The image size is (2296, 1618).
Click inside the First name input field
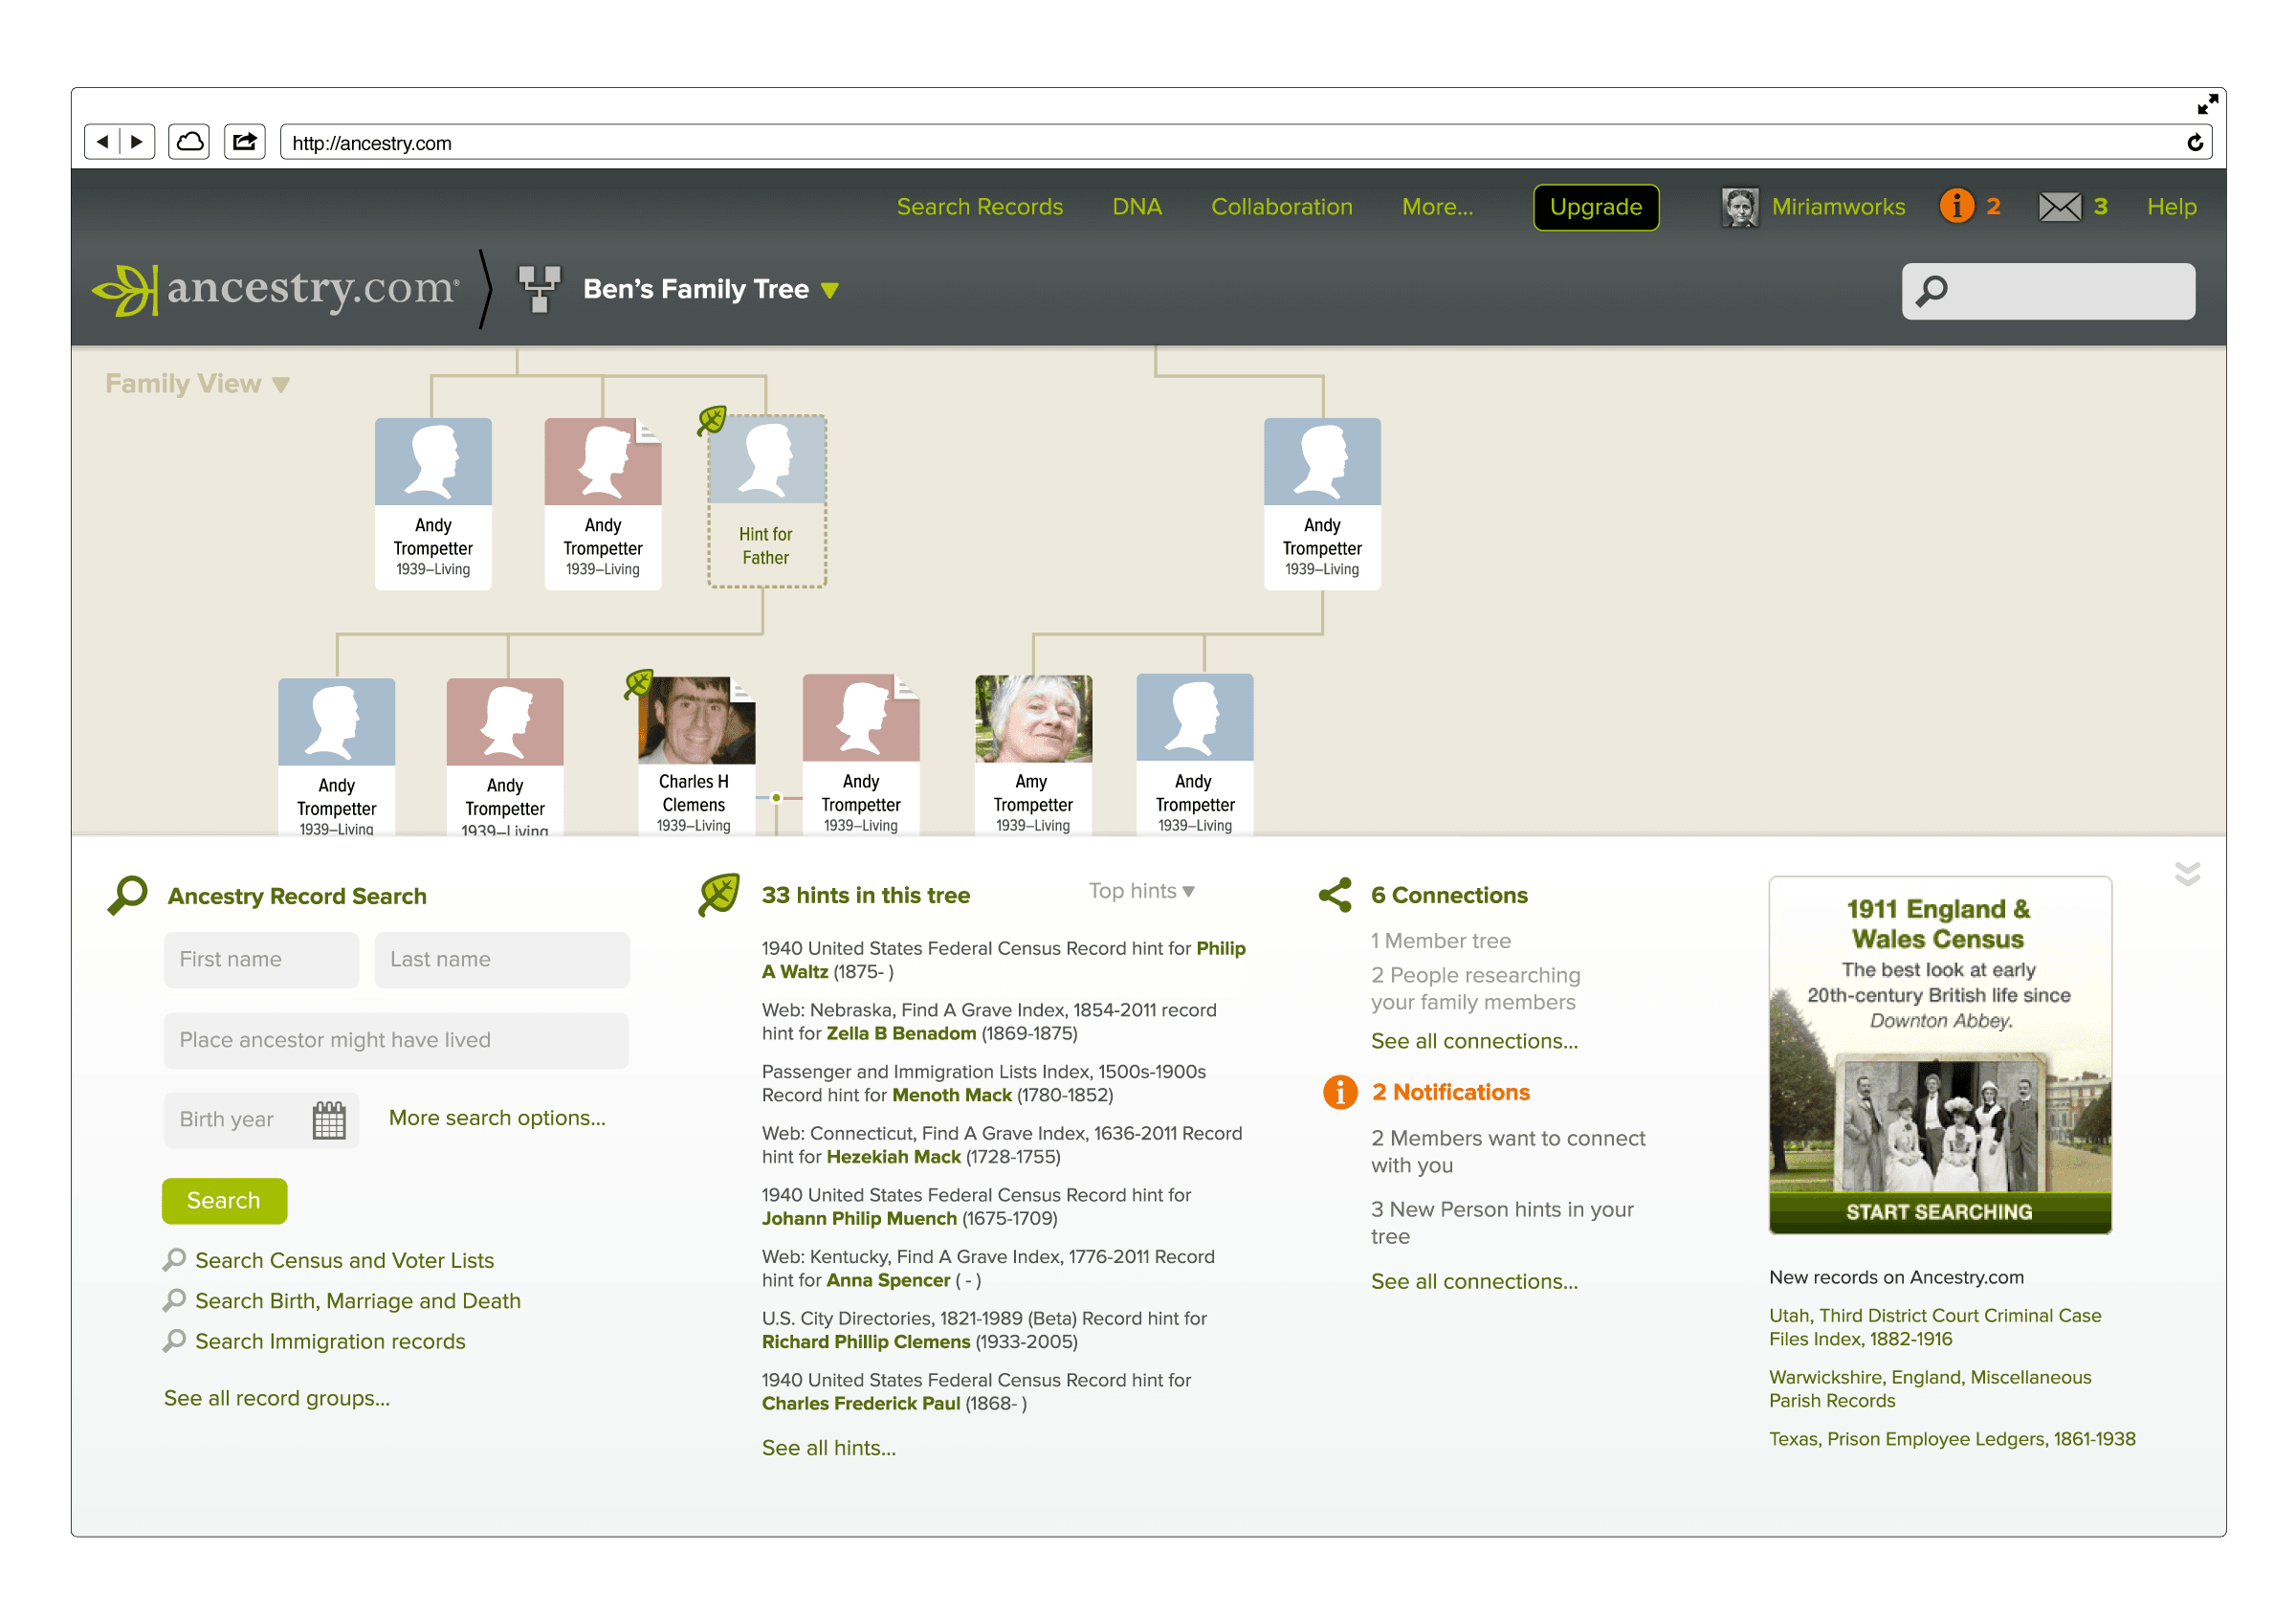[x=261, y=959]
